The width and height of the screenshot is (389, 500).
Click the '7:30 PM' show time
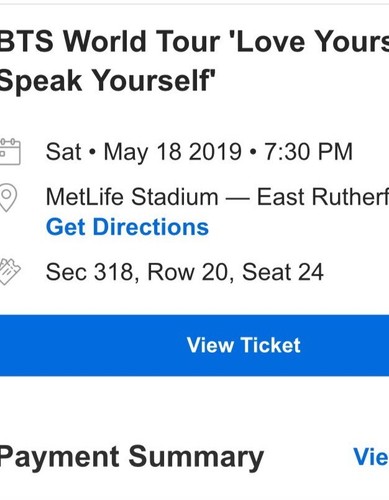(x=309, y=152)
